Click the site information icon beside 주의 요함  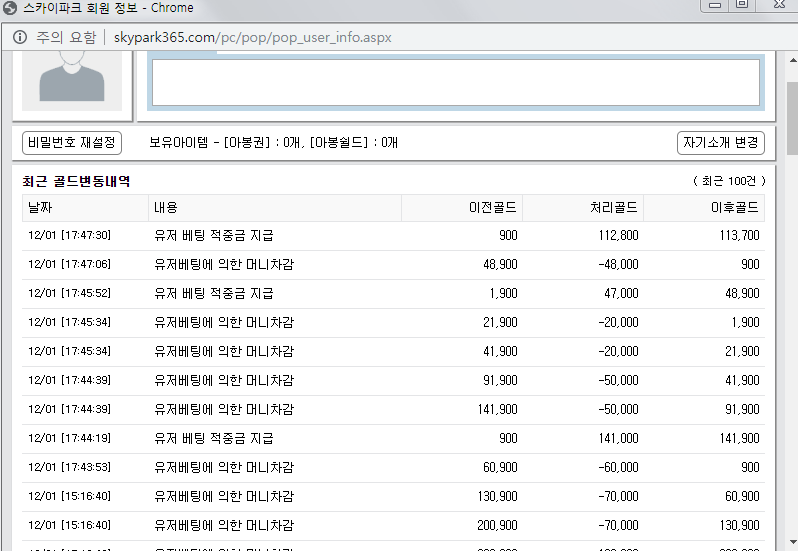(x=19, y=37)
